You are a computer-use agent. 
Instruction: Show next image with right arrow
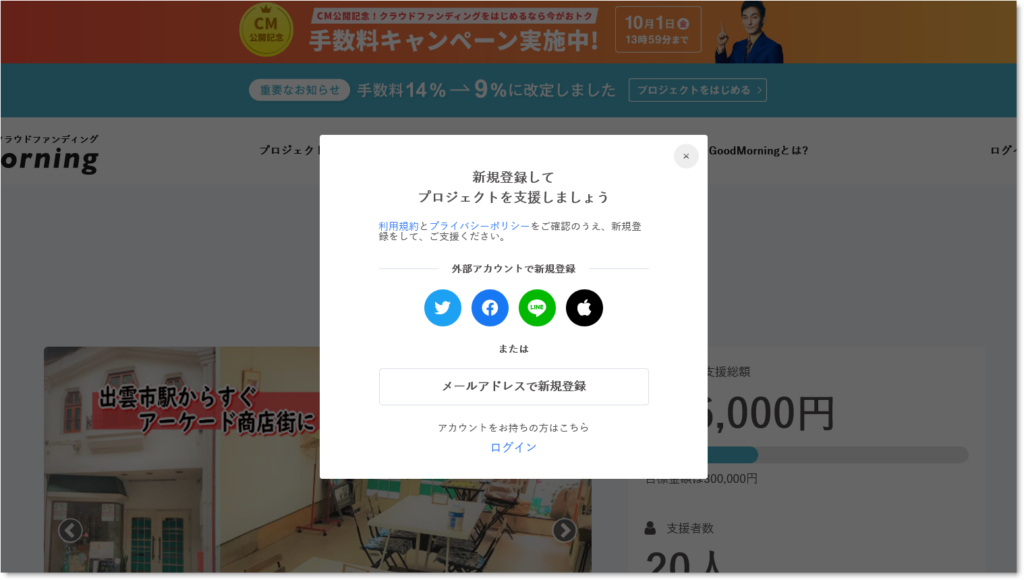point(564,530)
